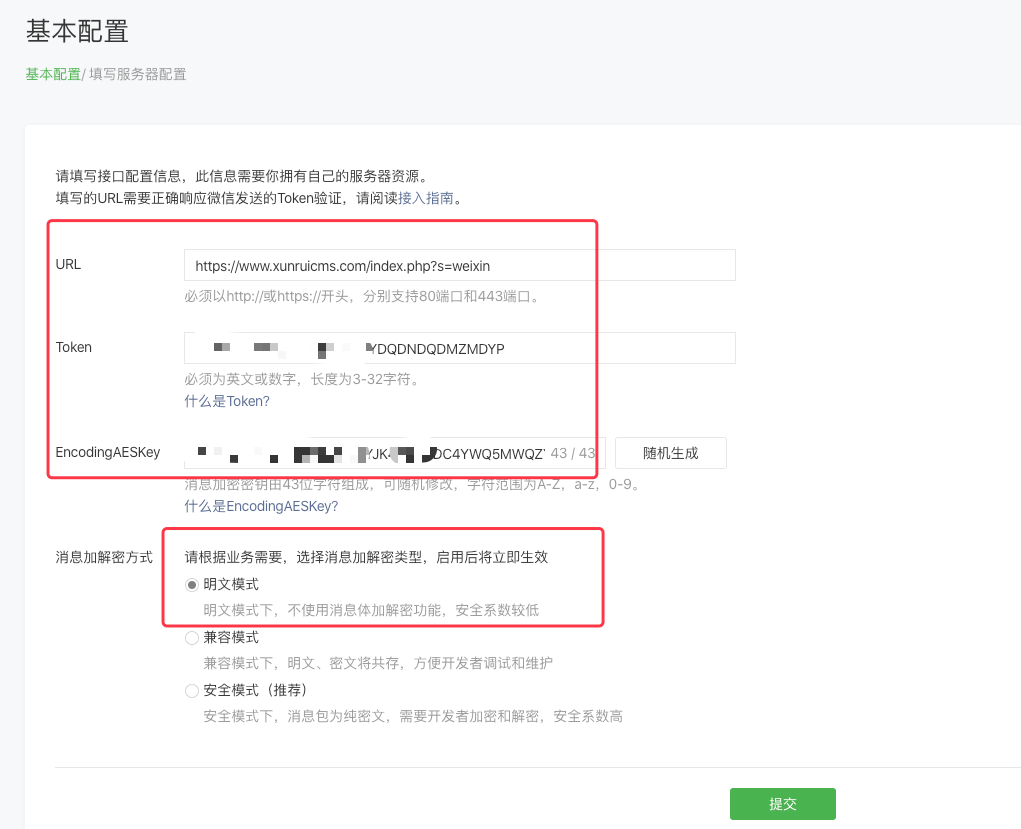This screenshot has height=829, width=1021.
Task: Click the 消息加解密方式 label
Action: point(104,557)
